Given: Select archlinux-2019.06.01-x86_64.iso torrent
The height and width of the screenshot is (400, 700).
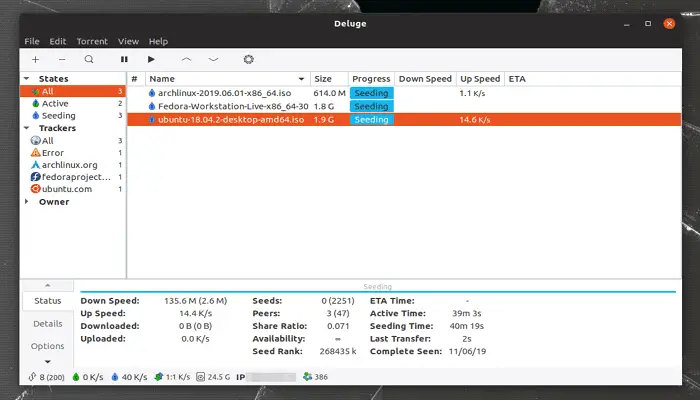Looking at the screenshot, I should 404,93.
